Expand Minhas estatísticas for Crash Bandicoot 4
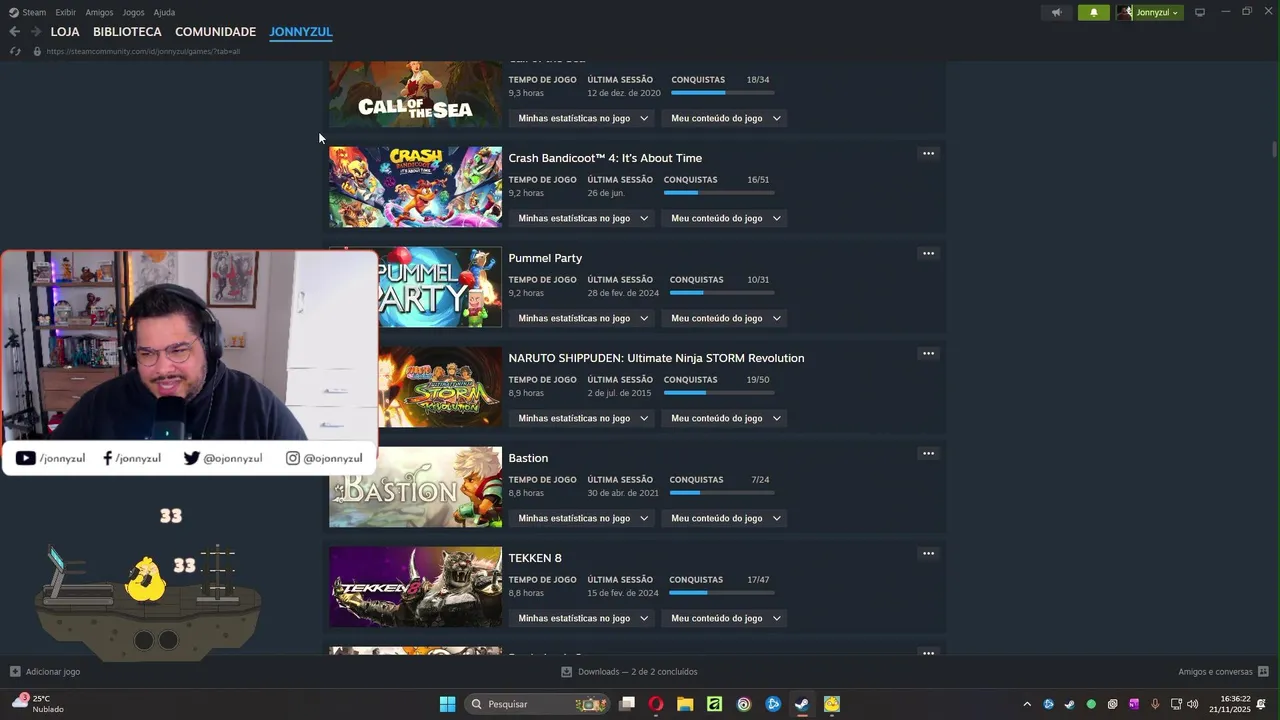This screenshot has width=1280, height=720. click(583, 218)
